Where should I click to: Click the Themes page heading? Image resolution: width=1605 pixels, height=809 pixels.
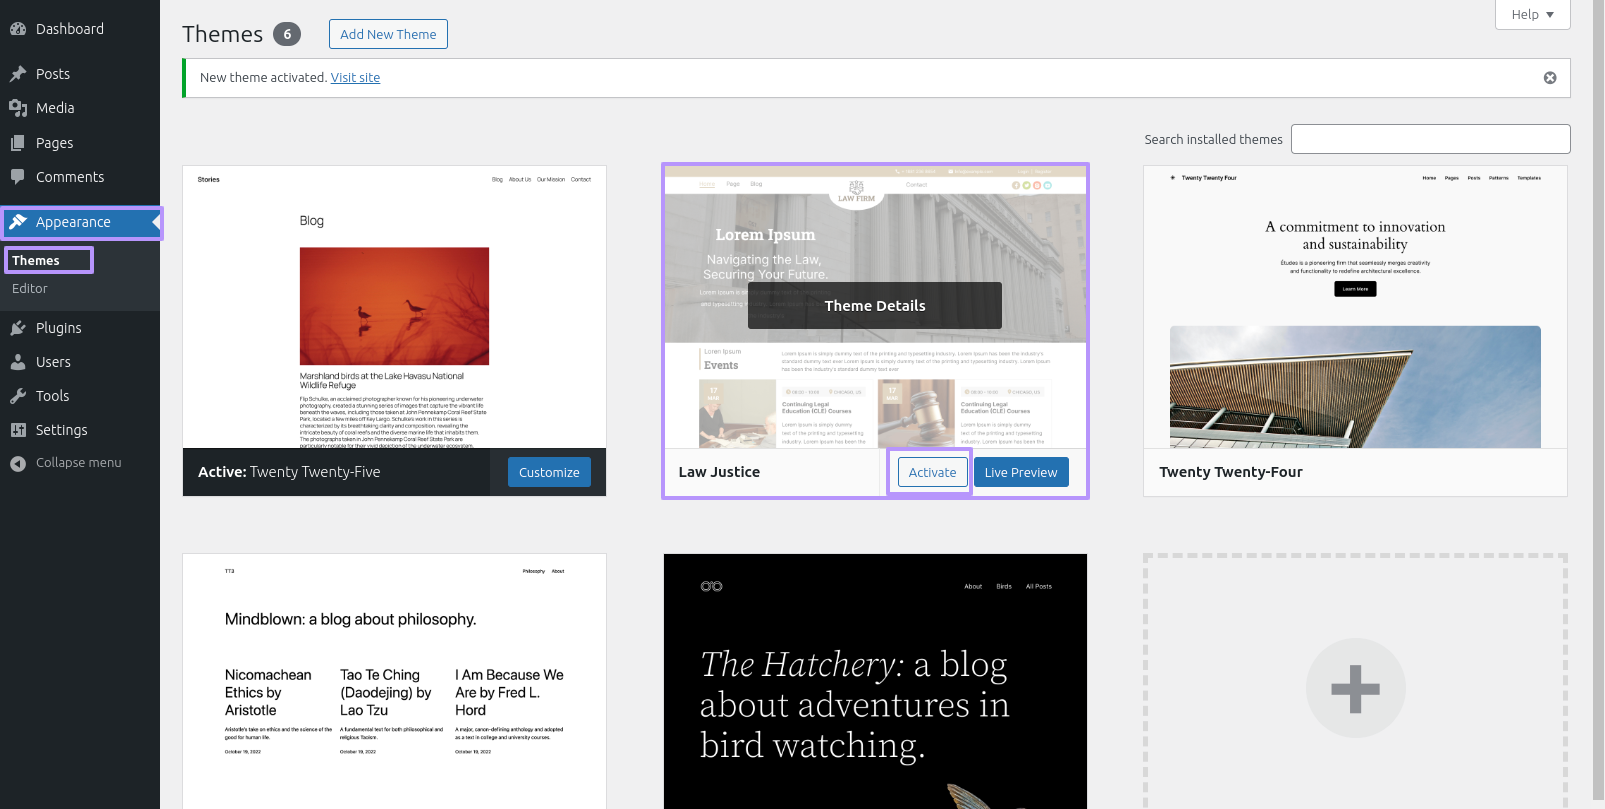(x=222, y=34)
